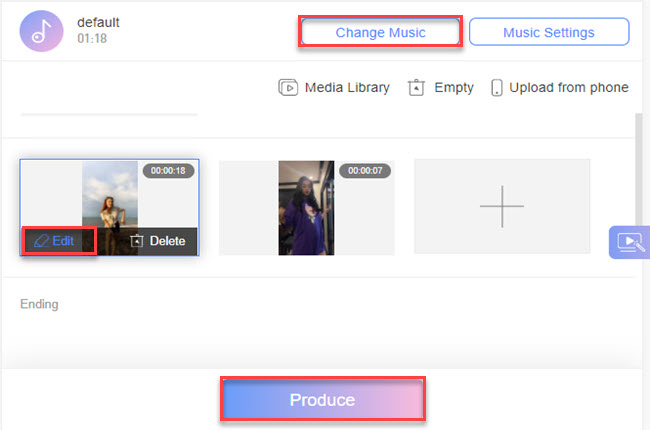Select the first beach video clip thumbnail
Image resolution: width=650 pixels, height=430 pixels.
coord(109,195)
